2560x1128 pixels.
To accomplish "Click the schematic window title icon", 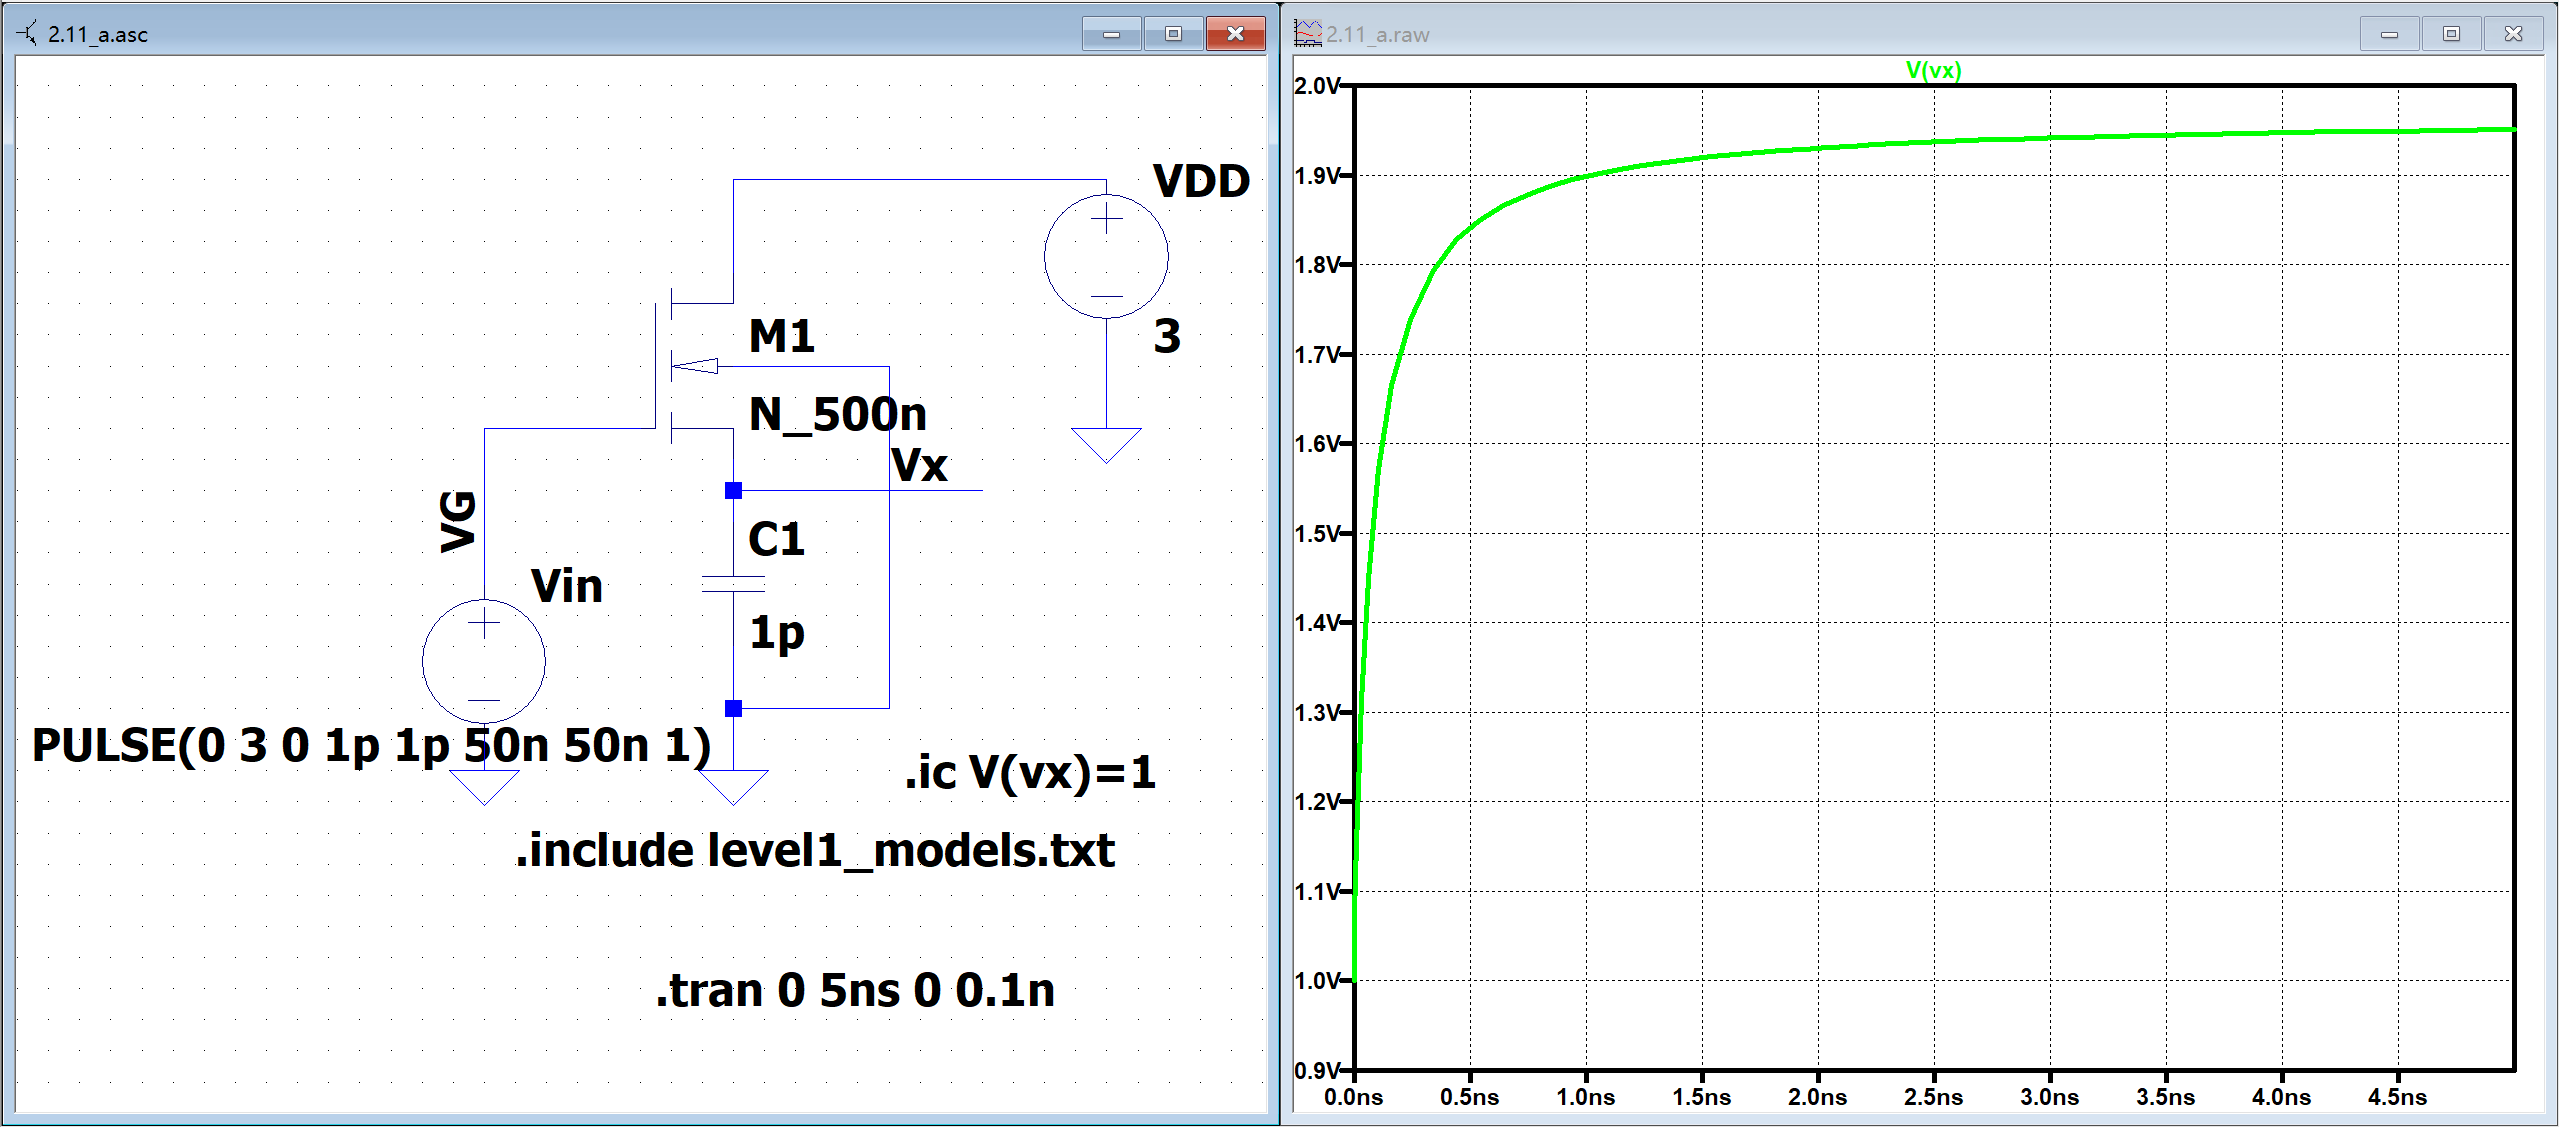I will pos(27,33).
